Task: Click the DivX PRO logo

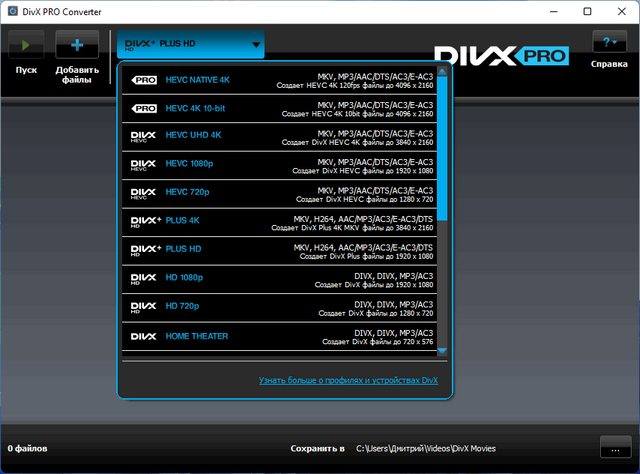Action: pyautogui.click(x=502, y=55)
